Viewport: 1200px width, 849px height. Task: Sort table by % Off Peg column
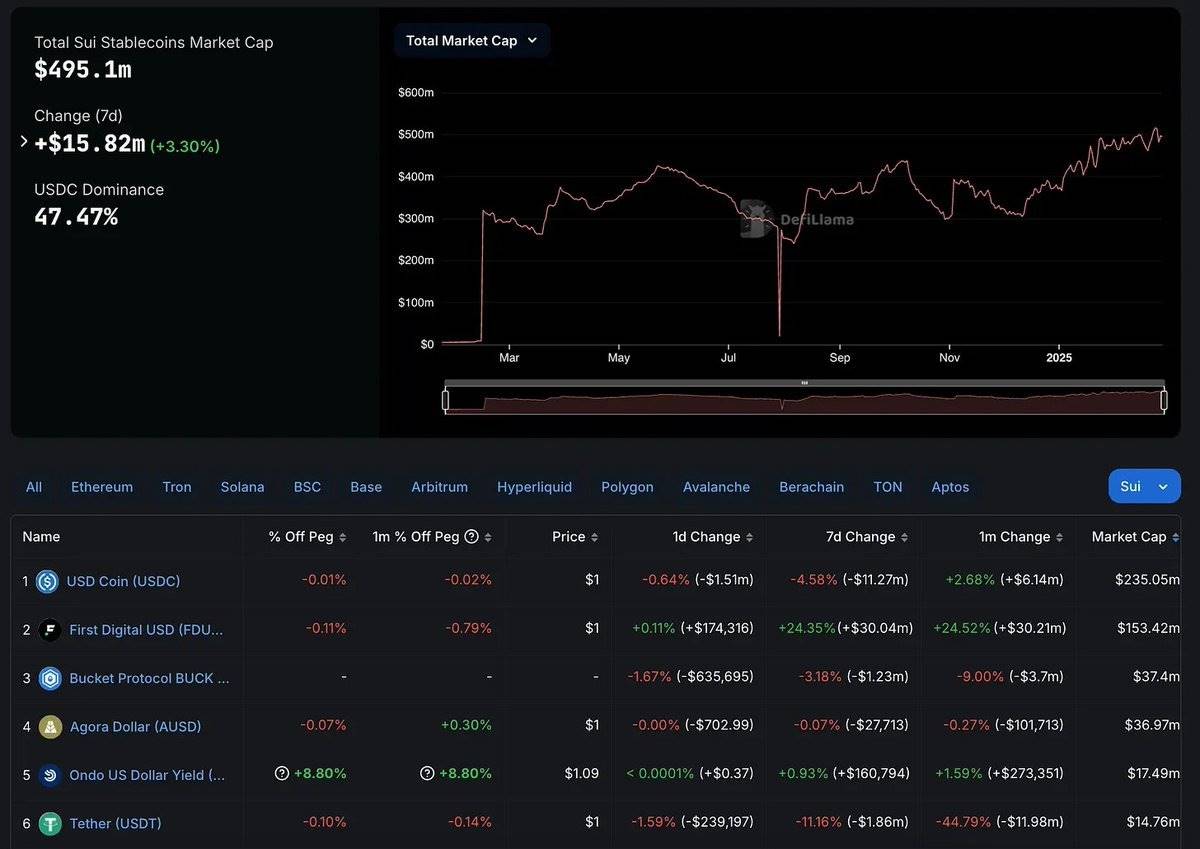(307, 537)
